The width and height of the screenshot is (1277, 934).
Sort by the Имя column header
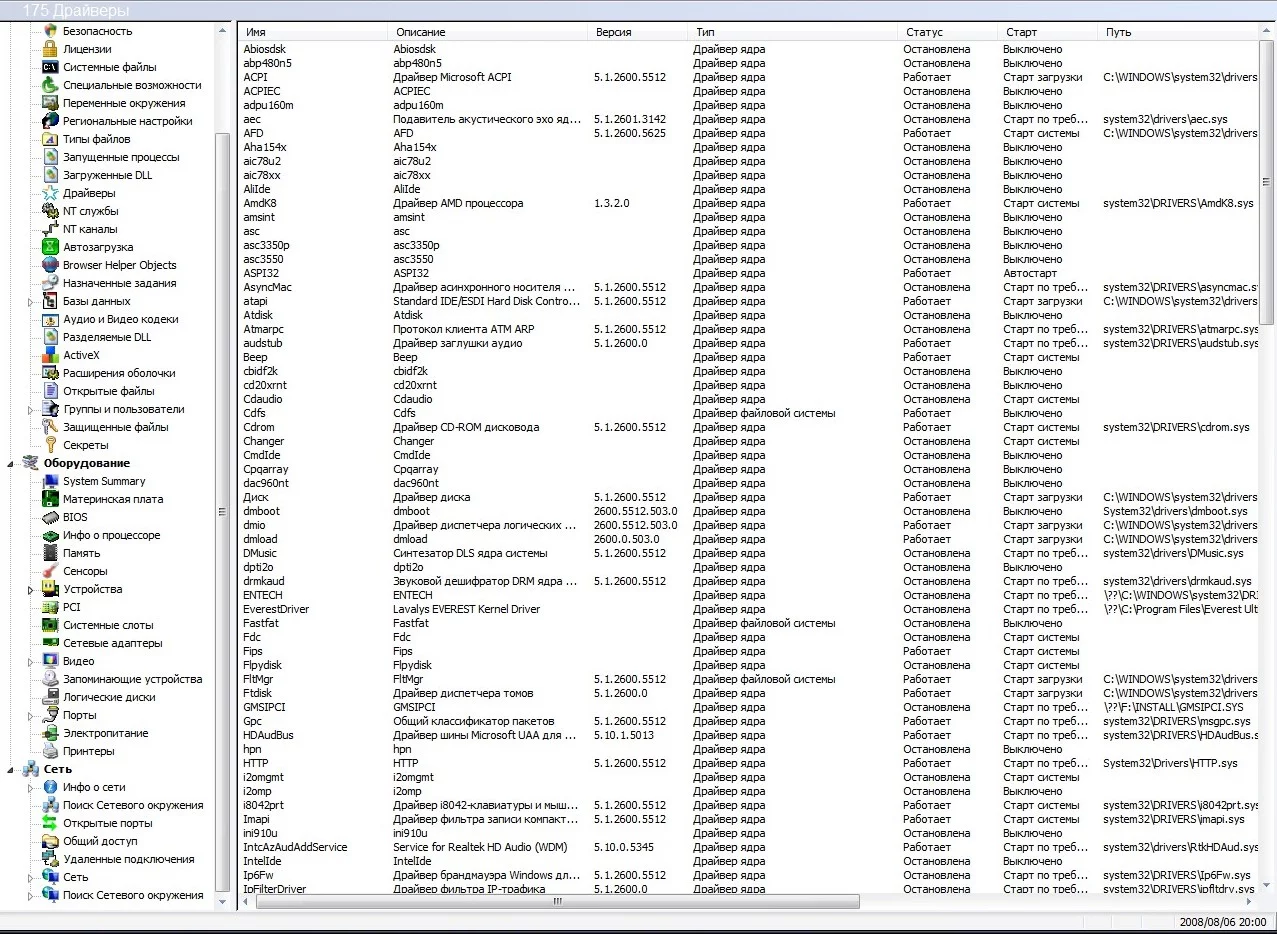click(313, 32)
